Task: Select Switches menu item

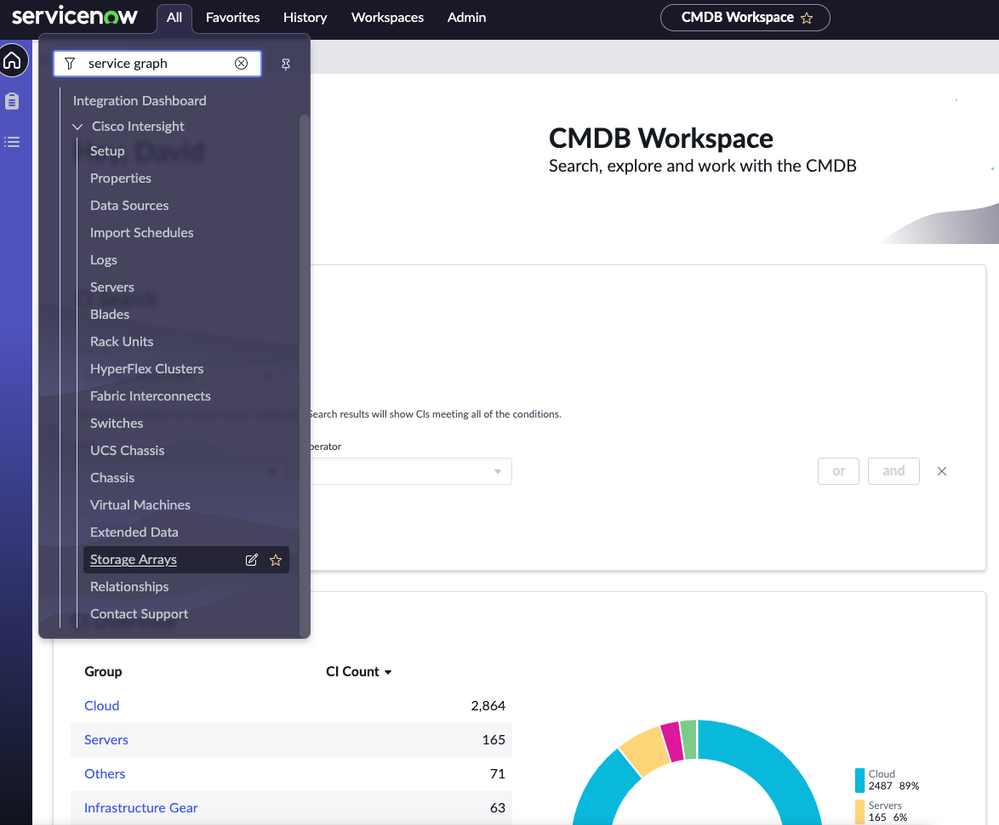Action: click(x=117, y=423)
